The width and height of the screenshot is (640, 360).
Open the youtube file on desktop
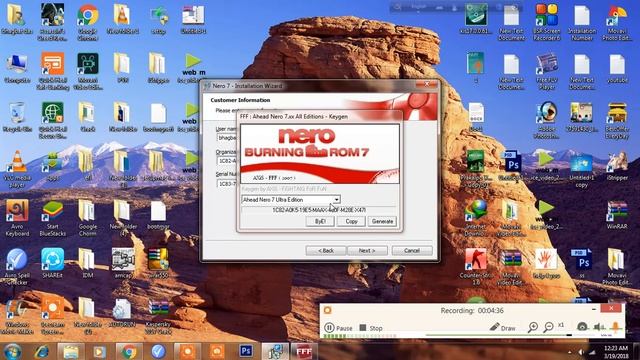tap(617, 69)
